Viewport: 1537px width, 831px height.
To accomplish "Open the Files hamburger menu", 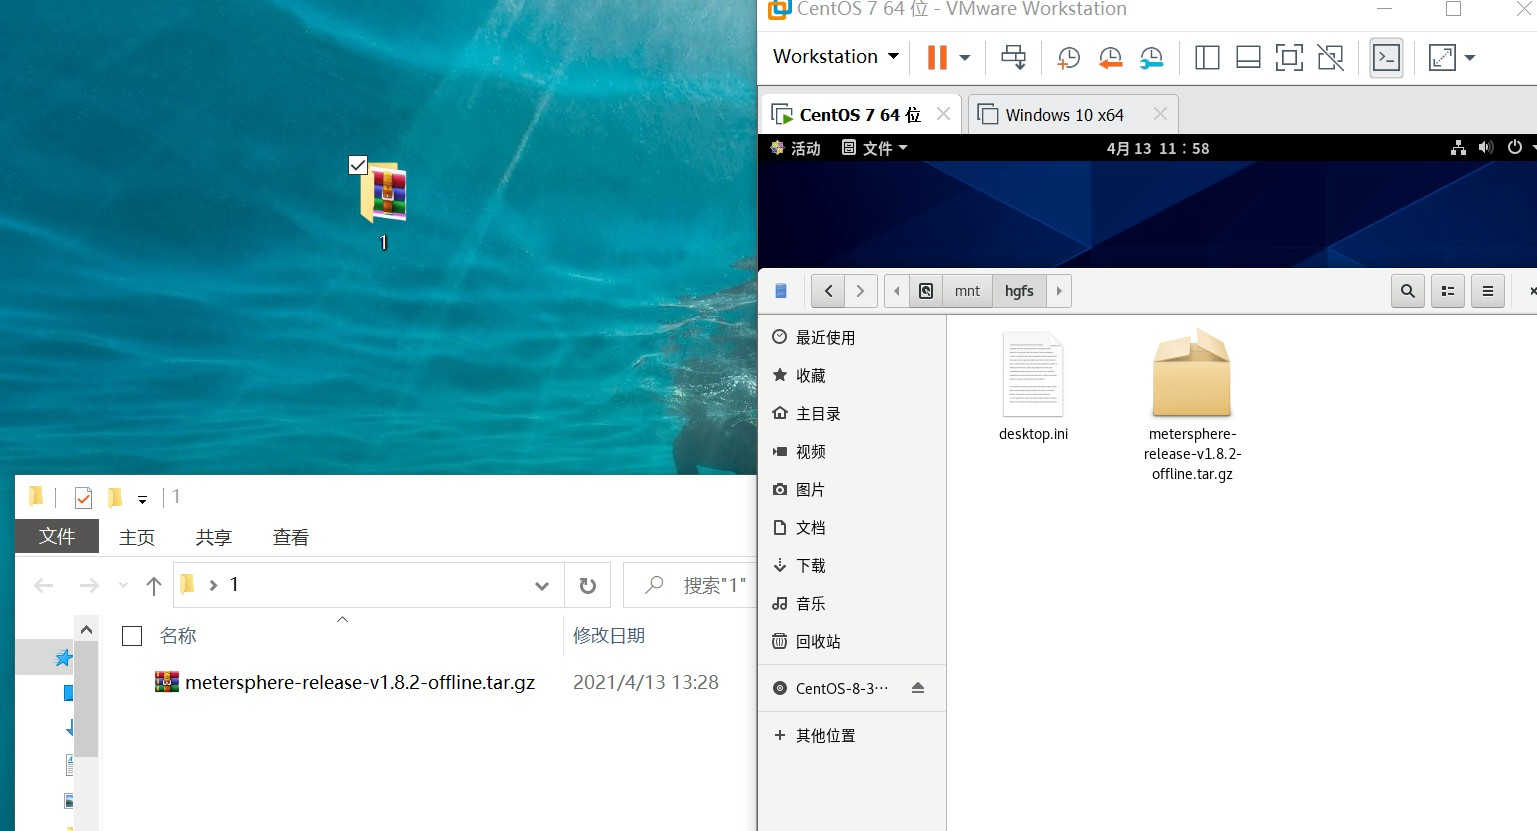I will tap(1488, 291).
